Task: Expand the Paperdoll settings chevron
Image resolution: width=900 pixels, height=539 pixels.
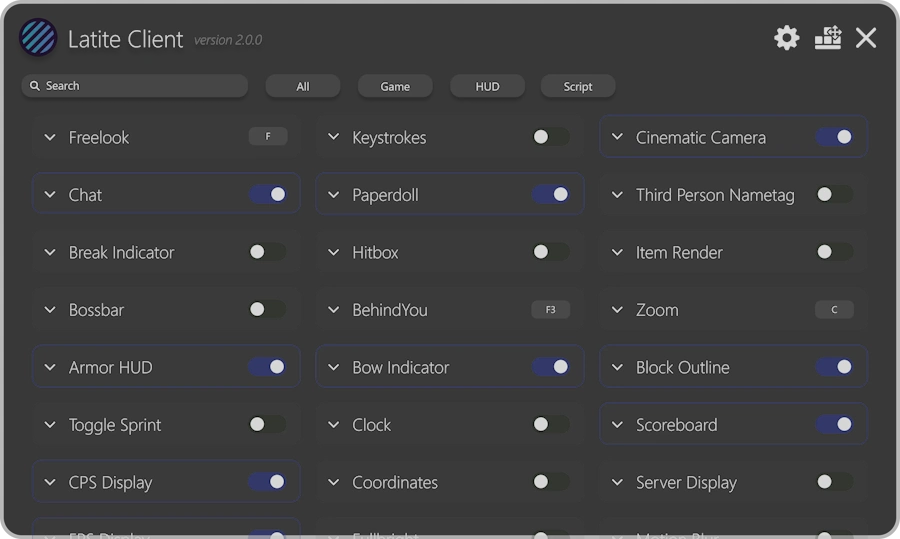Action: pyautogui.click(x=333, y=195)
